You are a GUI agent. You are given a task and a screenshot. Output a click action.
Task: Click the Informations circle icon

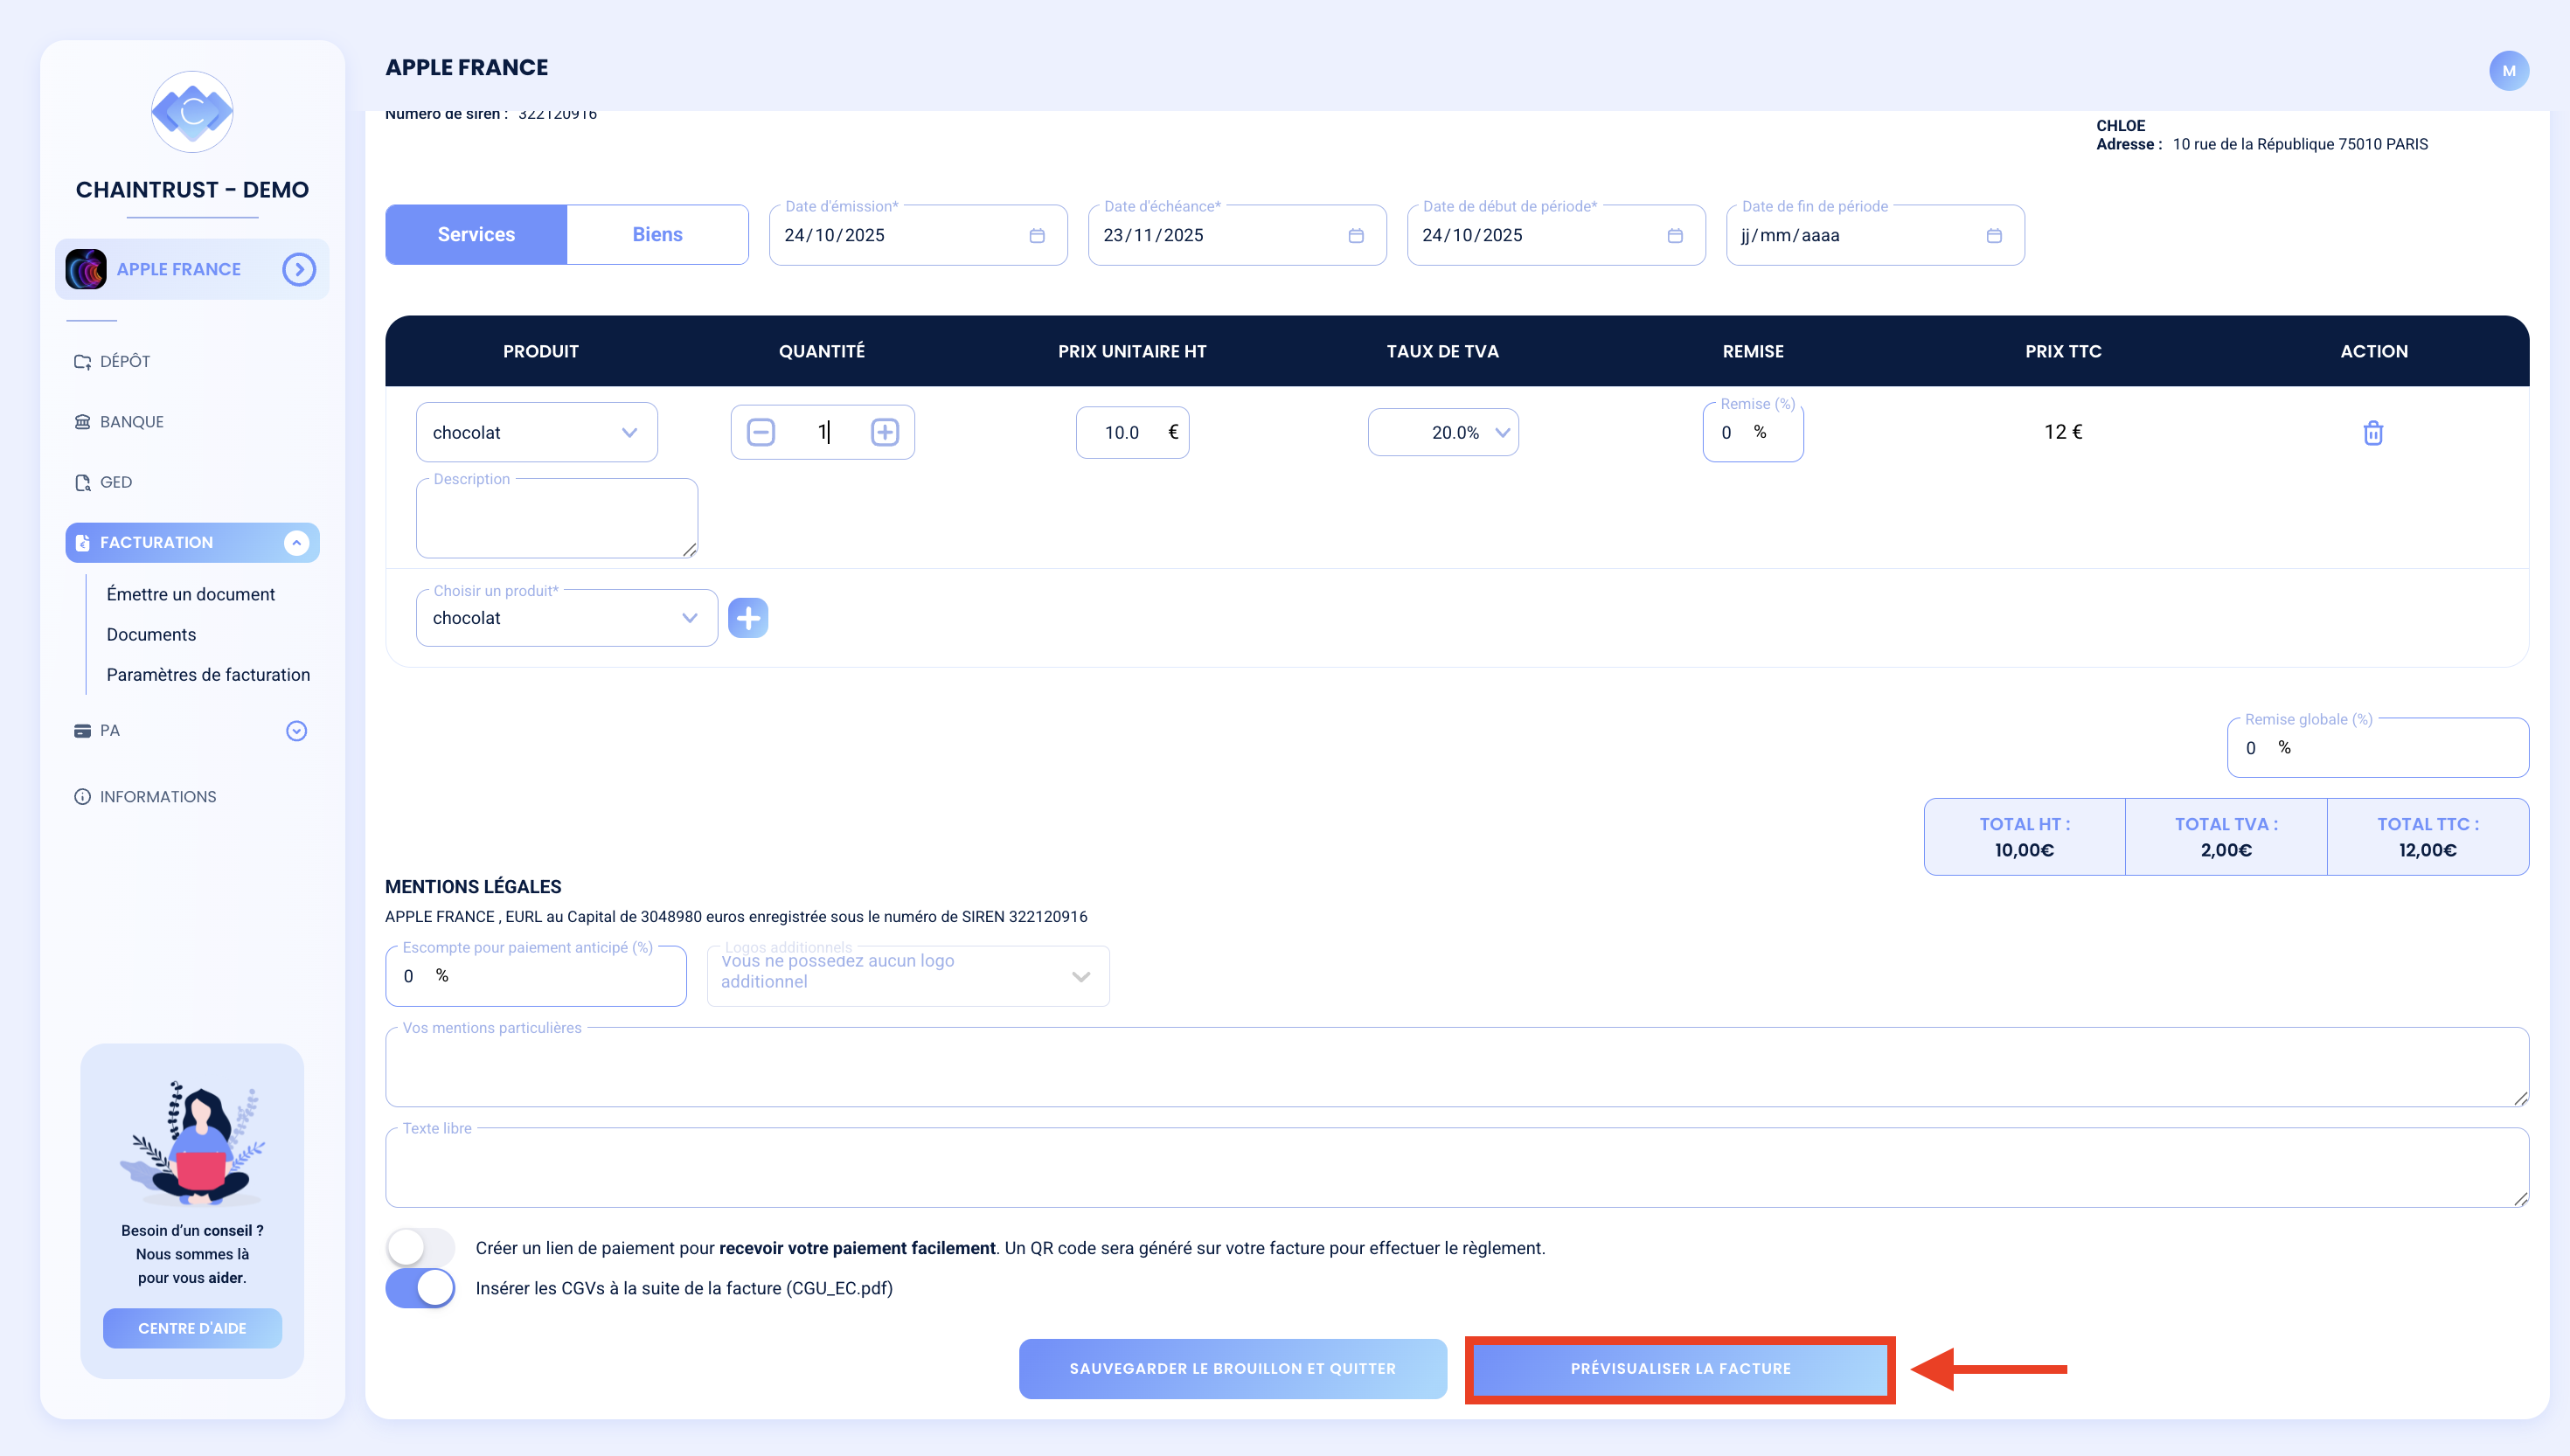point(82,796)
